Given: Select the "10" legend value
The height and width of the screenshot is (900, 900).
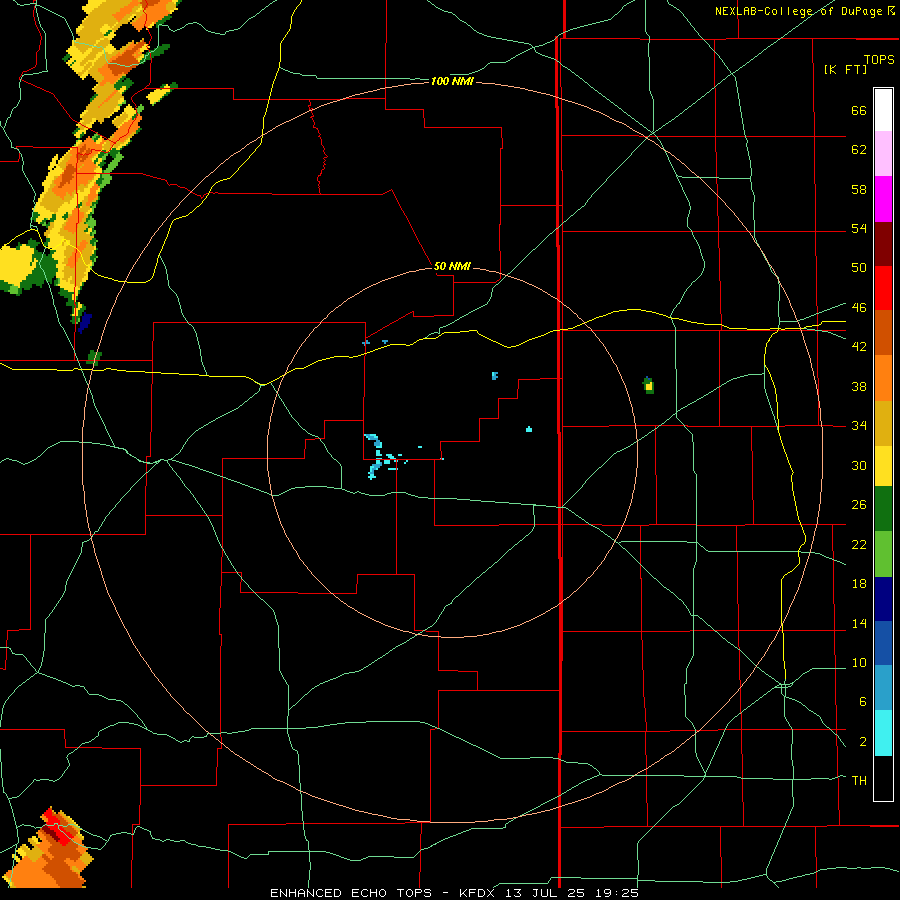Looking at the screenshot, I should click(859, 662).
